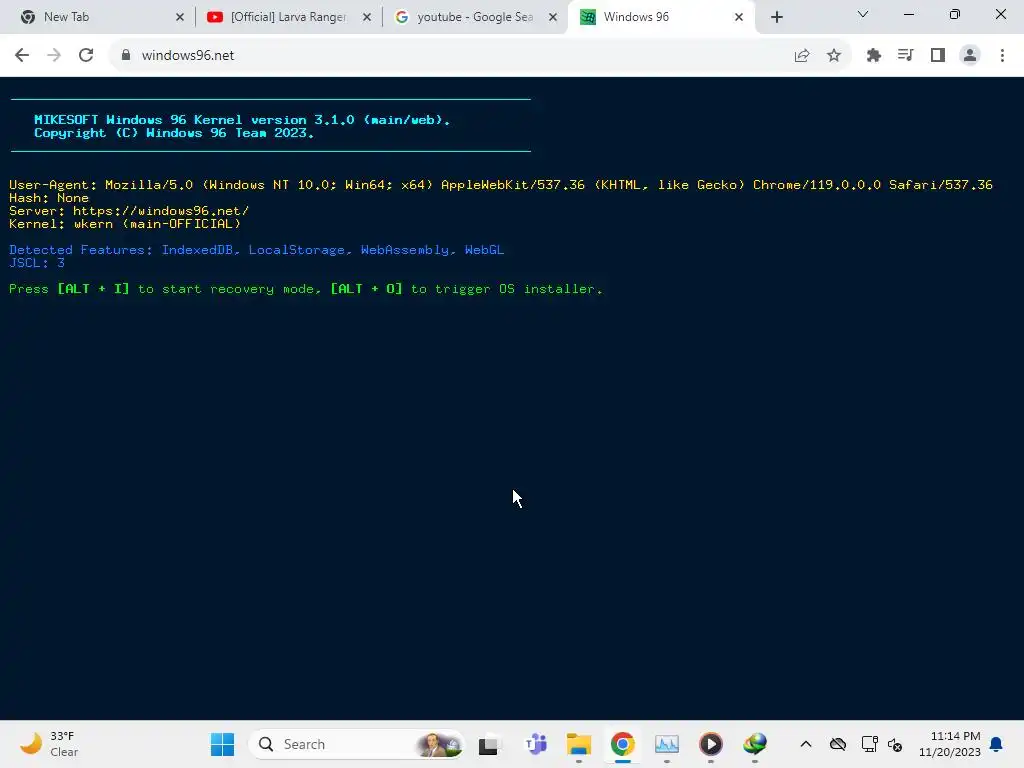Click the cloud sync tray icon
1024x768 pixels.
838,744
